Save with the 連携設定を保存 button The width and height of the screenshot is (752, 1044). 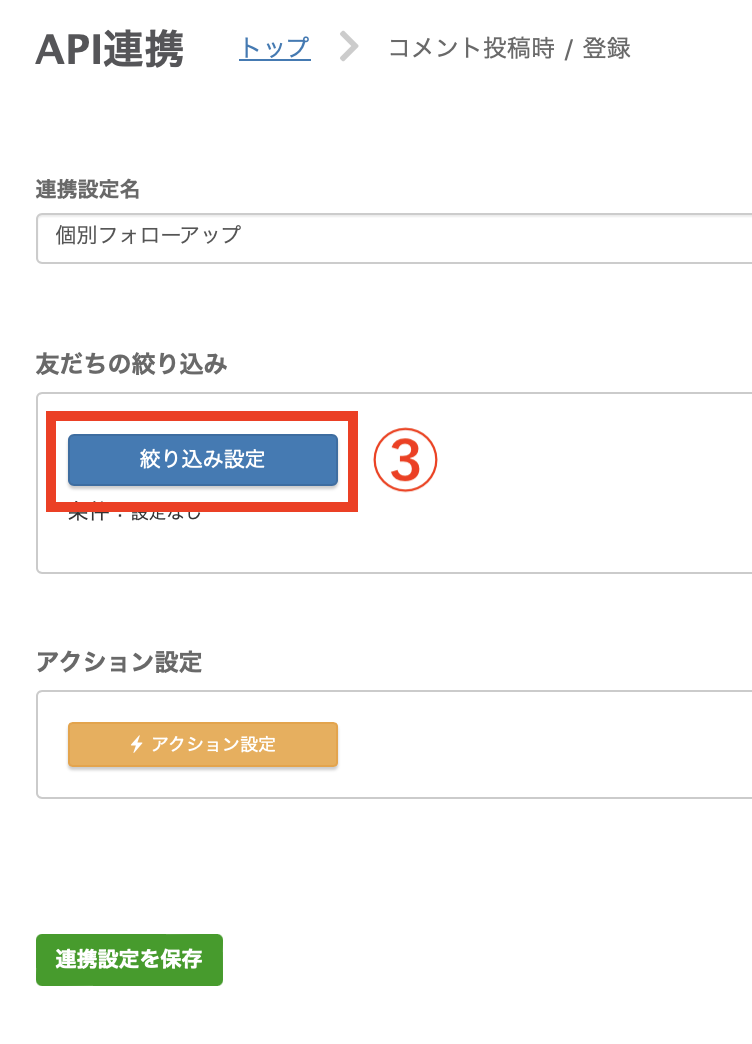129,959
